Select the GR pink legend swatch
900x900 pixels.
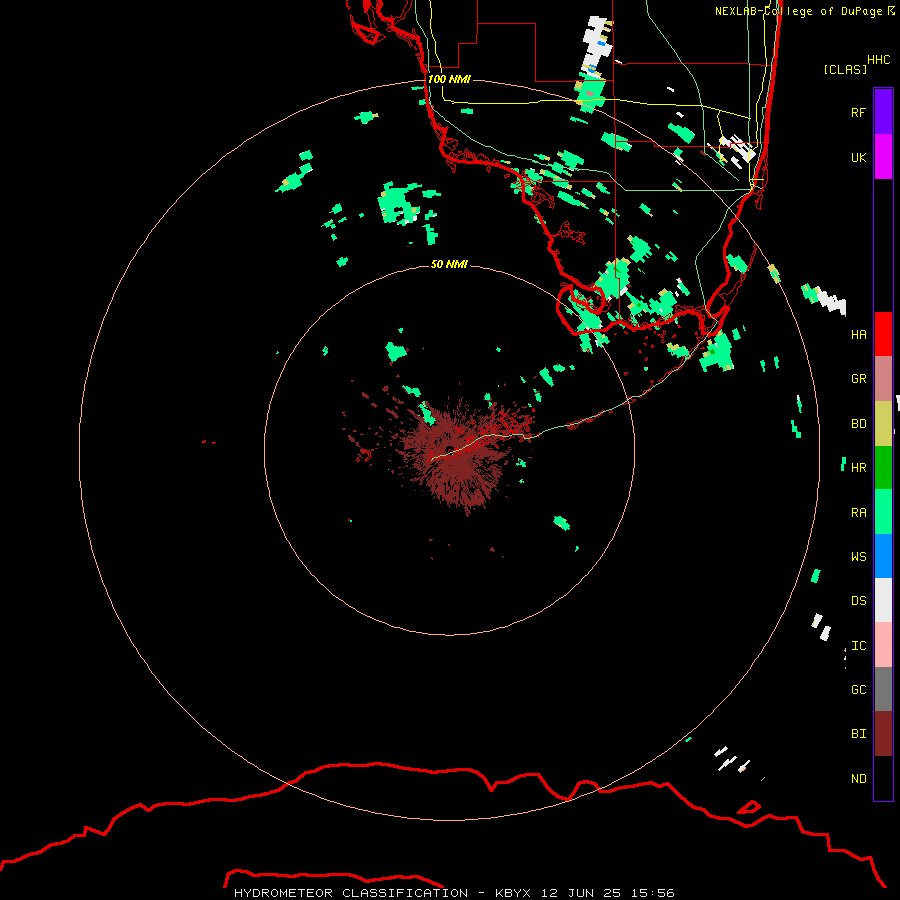pyautogui.click(x=883, y=379)
